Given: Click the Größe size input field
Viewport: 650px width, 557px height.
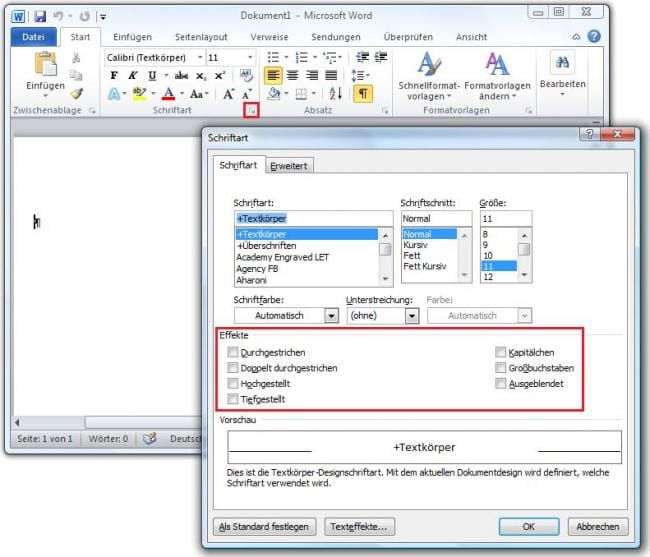Looking at the screenshot, I should point(506,218).
